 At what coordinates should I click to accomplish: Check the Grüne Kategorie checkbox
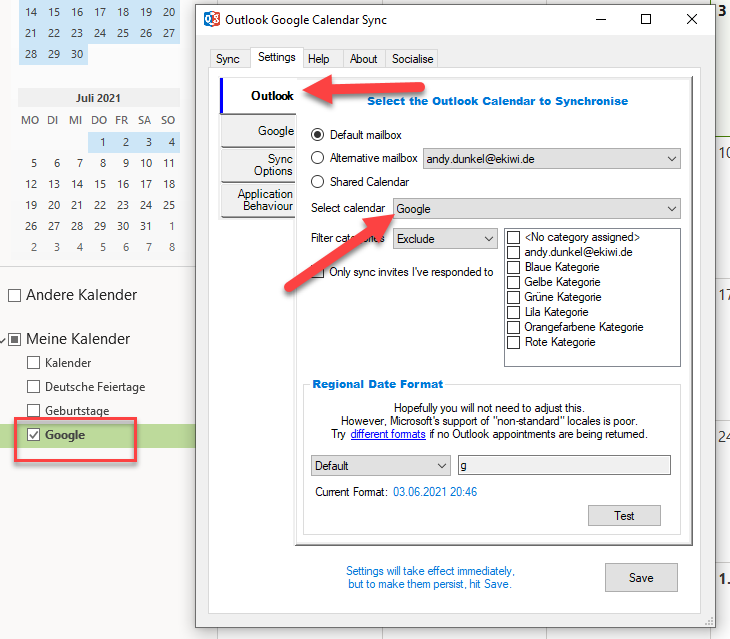(514, 297)
